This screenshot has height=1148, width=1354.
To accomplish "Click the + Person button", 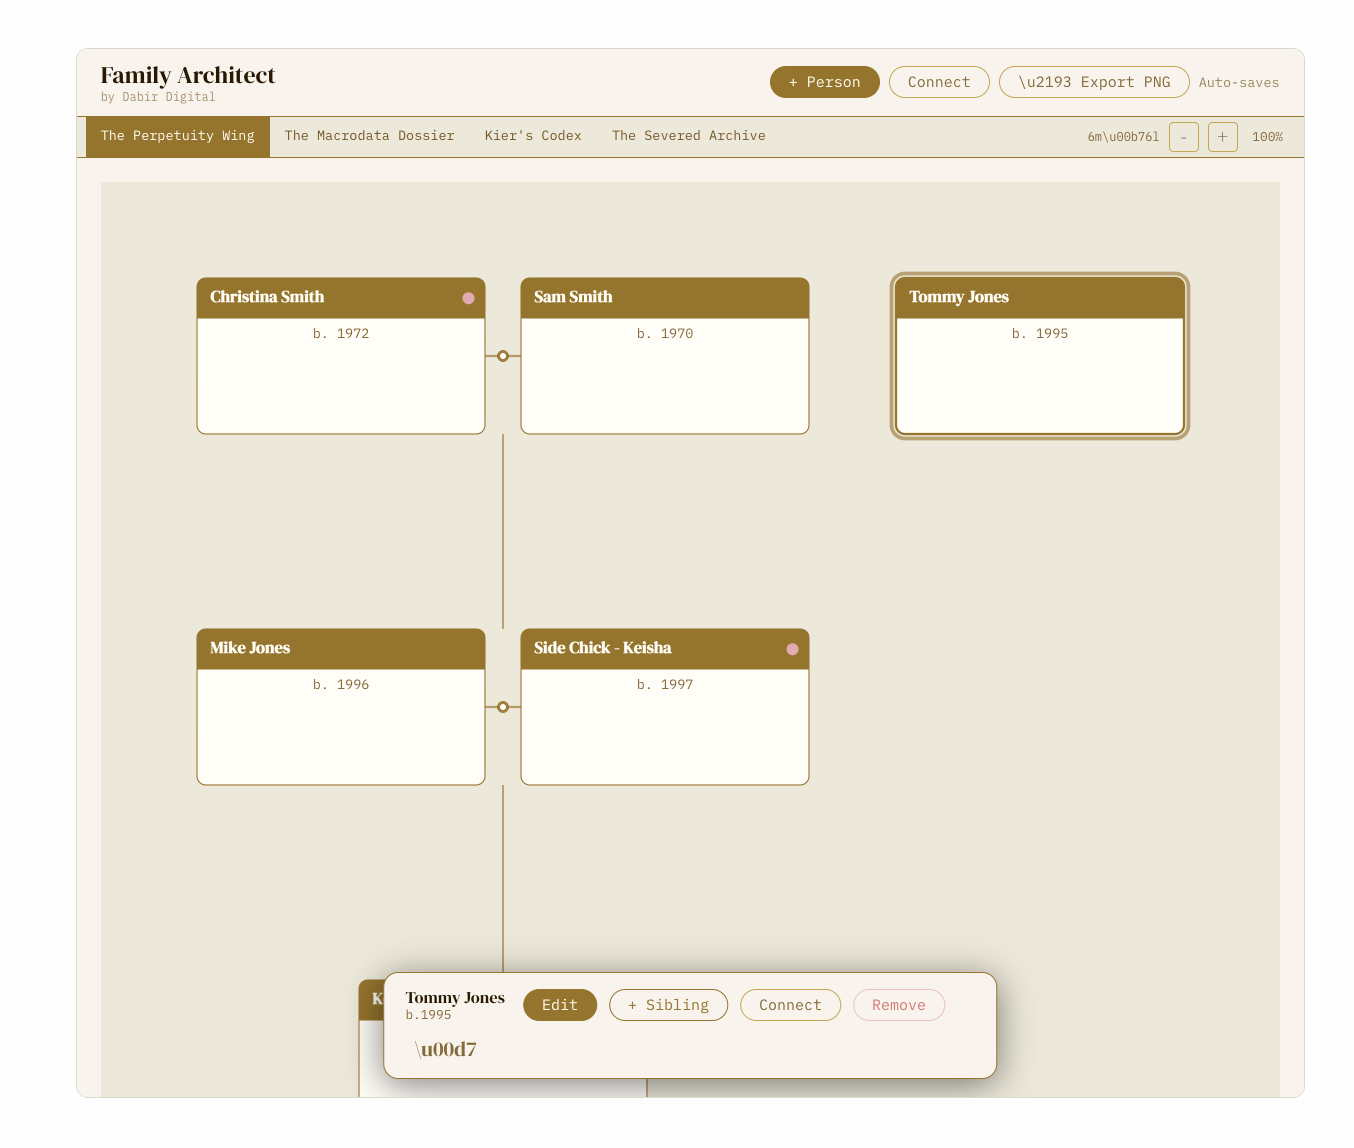I will [824, 82].
